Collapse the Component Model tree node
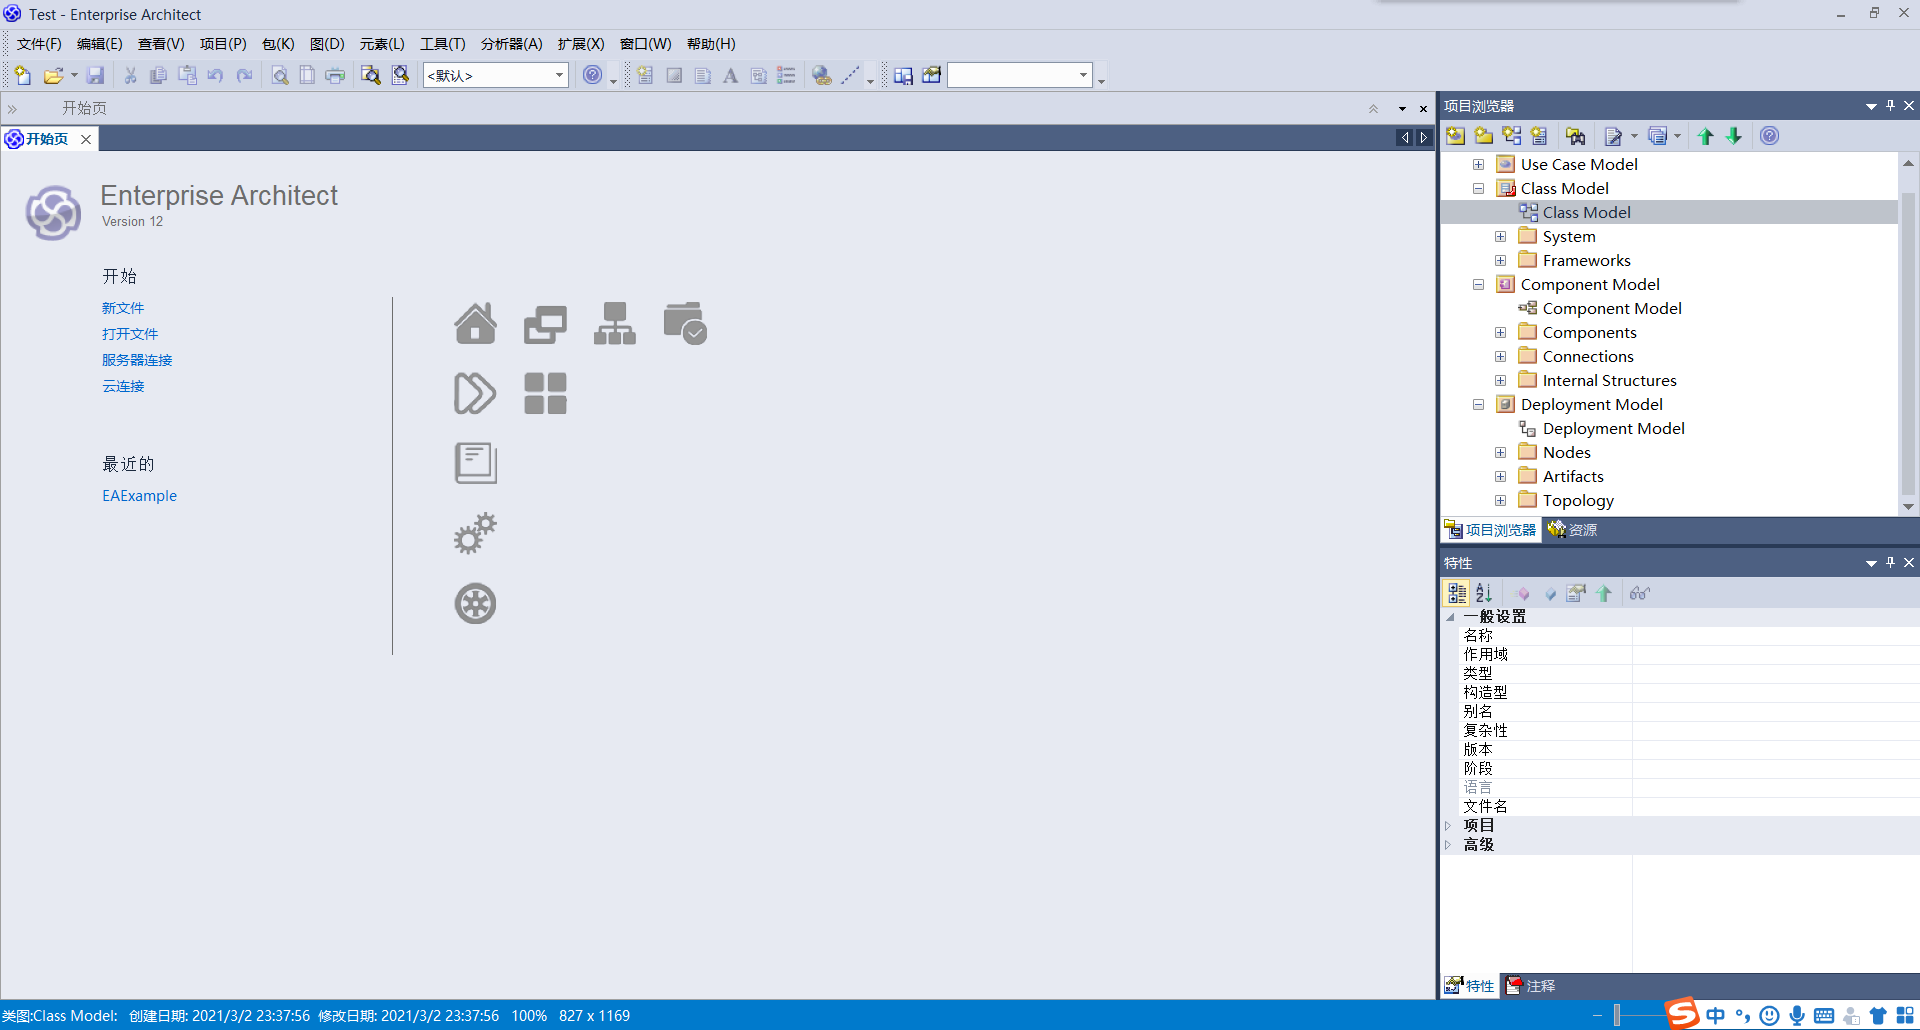The image size is (1920, 1030). tap(1478, 284)
